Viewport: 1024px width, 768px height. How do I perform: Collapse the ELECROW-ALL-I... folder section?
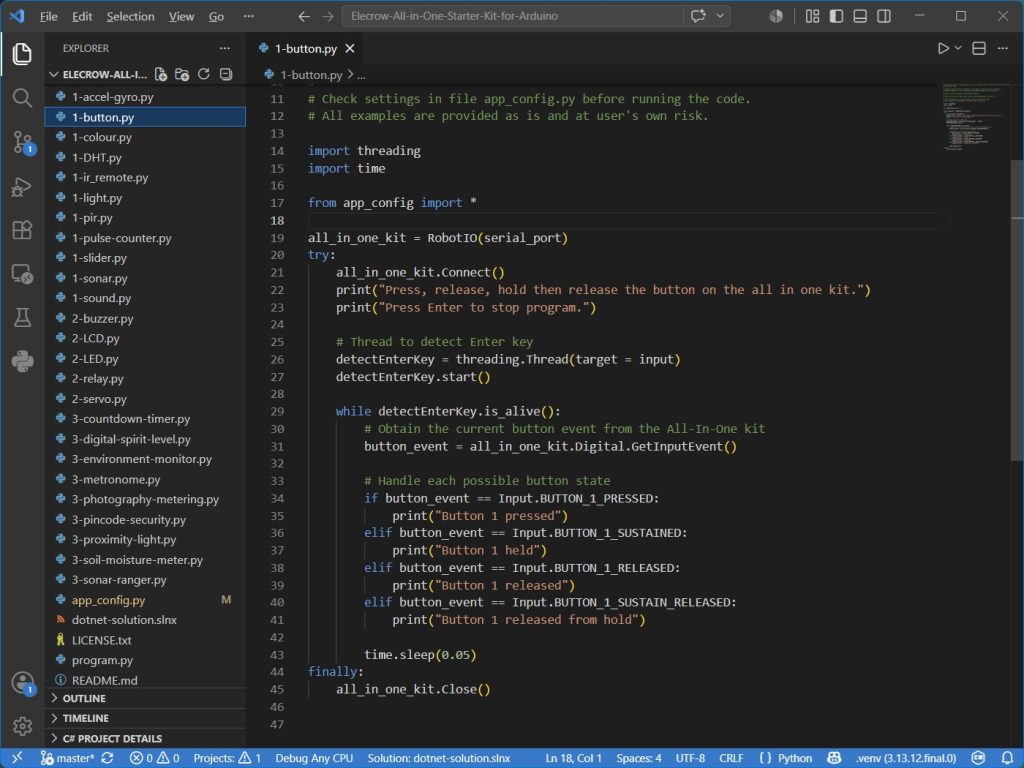(102, 74)
